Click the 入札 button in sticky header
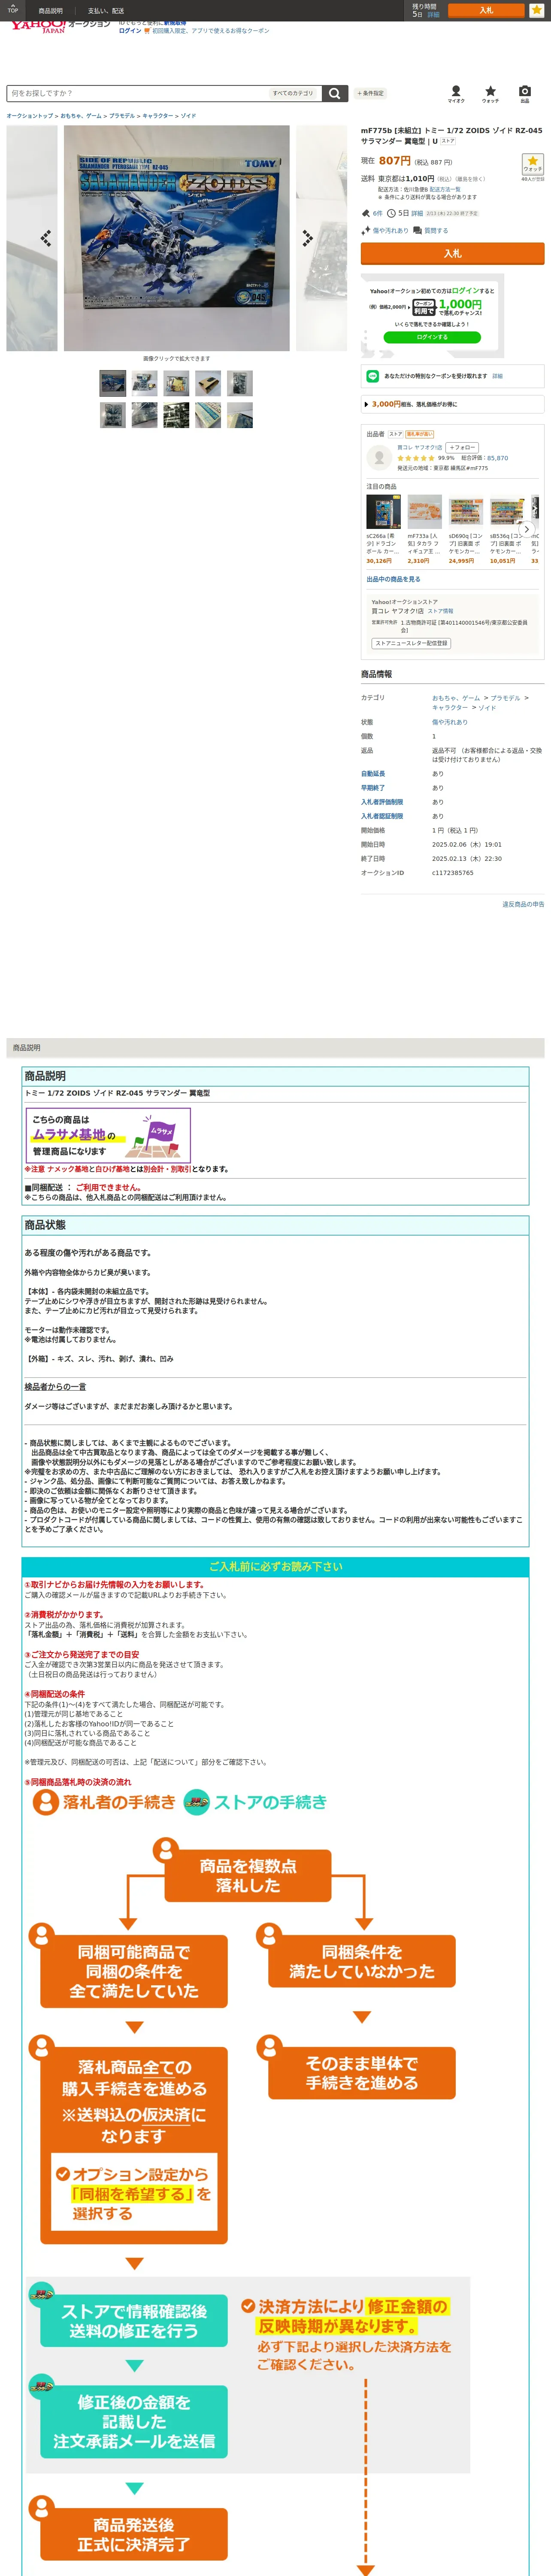 [x=486, y=10]
